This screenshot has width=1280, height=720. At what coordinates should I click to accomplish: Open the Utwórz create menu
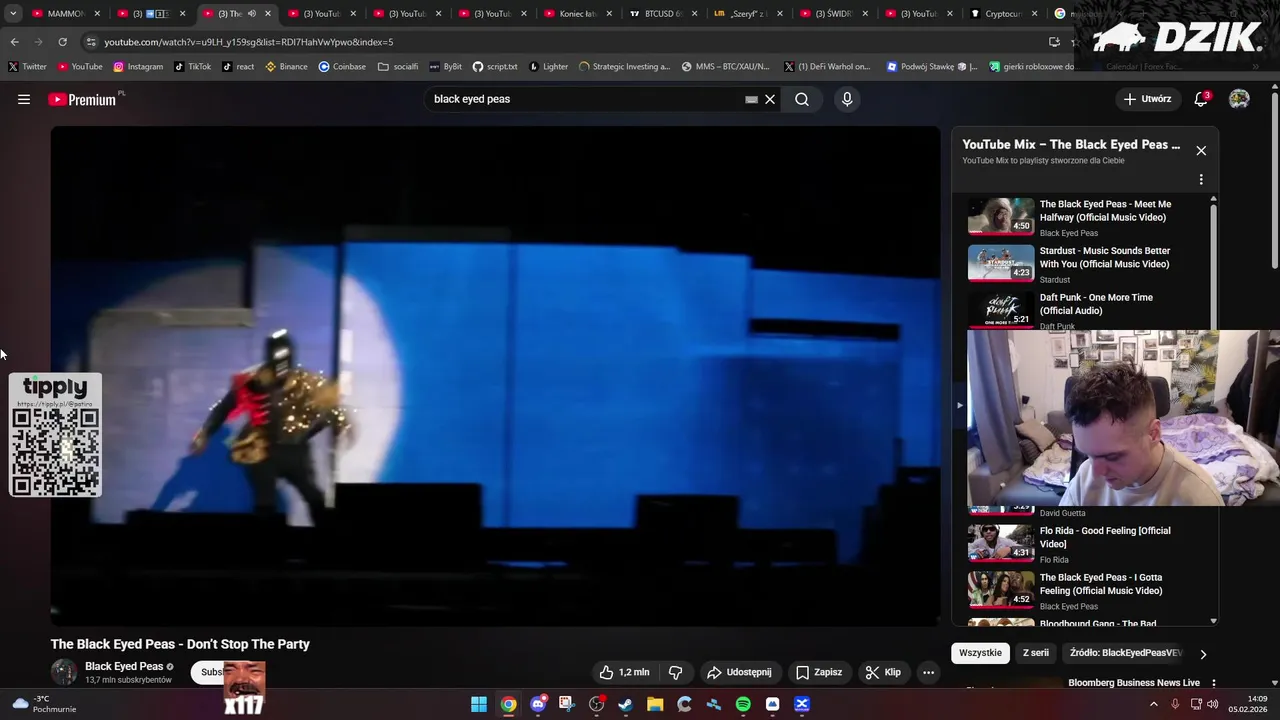[x=1147, y=99]
